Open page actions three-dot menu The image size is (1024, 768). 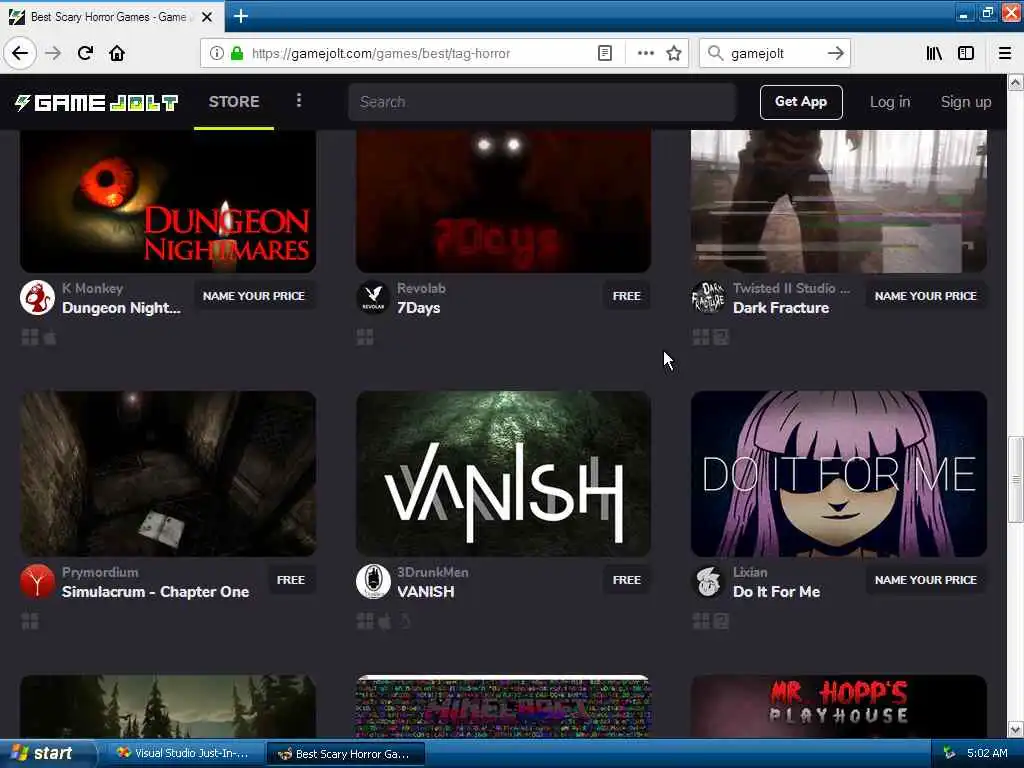[645, 53]
